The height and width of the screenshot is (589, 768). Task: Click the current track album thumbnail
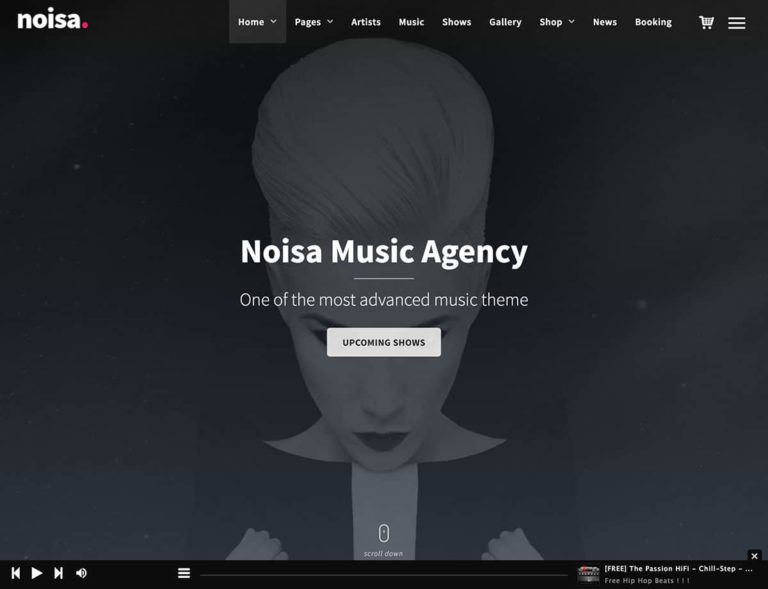[x=588, y=574]
